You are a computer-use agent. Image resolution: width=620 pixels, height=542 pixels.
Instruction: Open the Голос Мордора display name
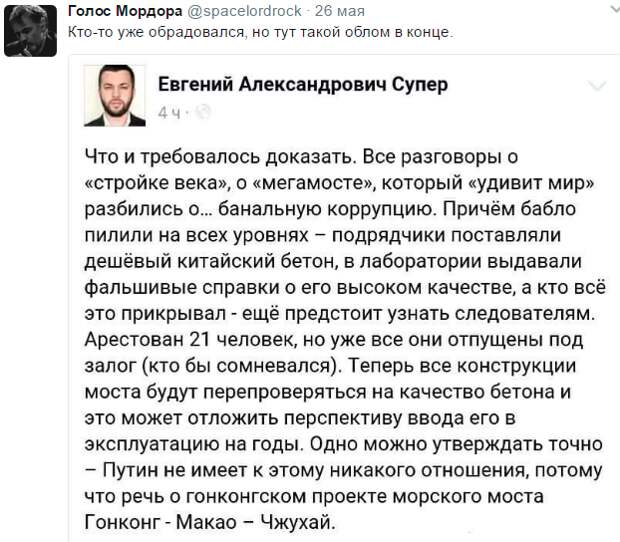click(125, 11)
